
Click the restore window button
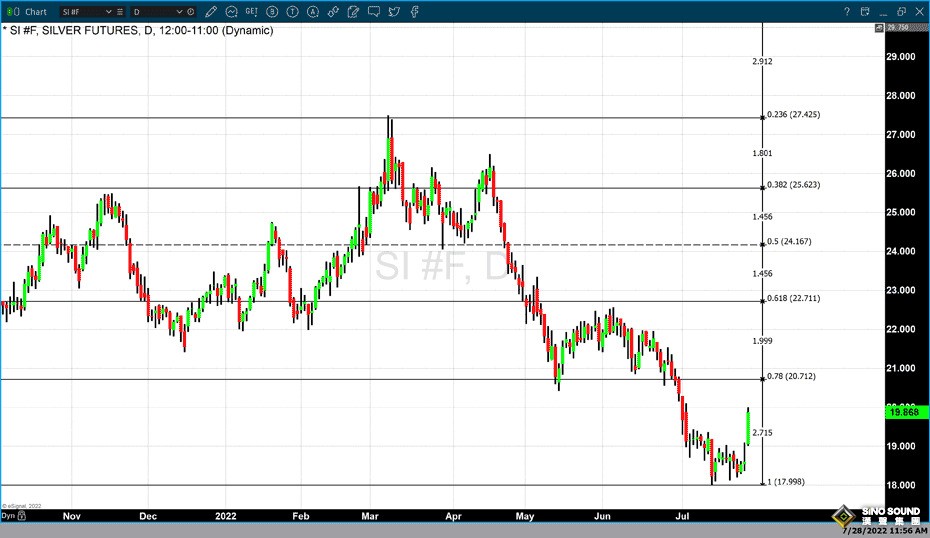click(902, 12)
